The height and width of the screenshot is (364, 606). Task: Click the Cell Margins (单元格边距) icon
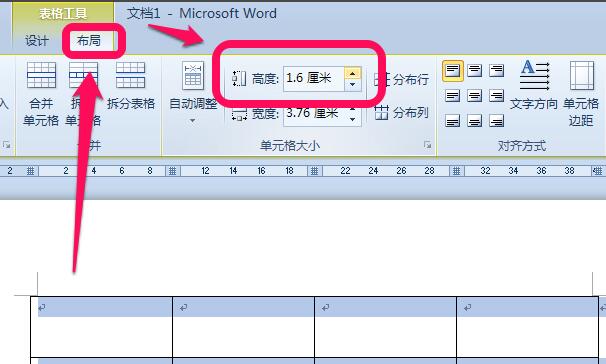[x=582, y=76]
